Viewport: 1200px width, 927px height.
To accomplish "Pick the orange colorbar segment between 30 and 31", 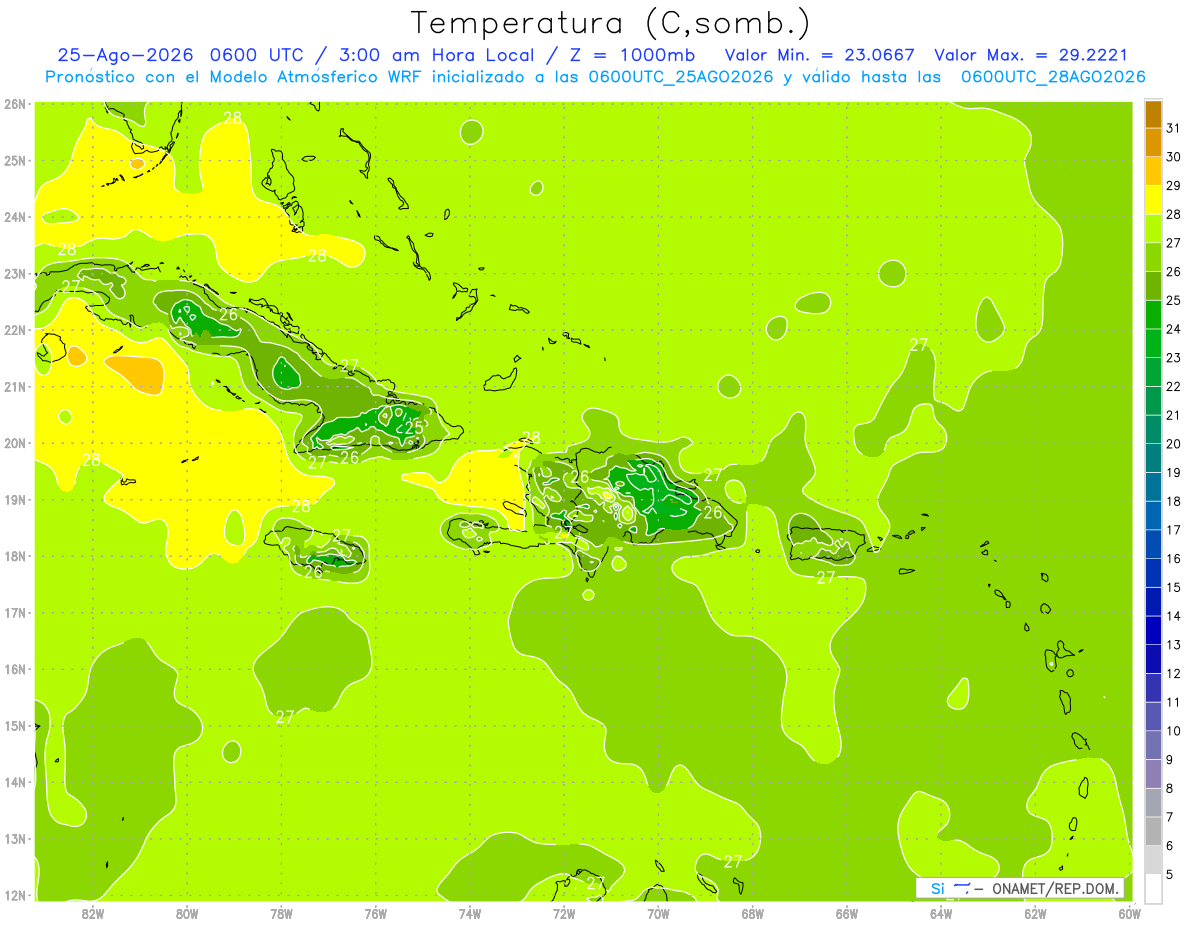I will (x=1153, y=143).
